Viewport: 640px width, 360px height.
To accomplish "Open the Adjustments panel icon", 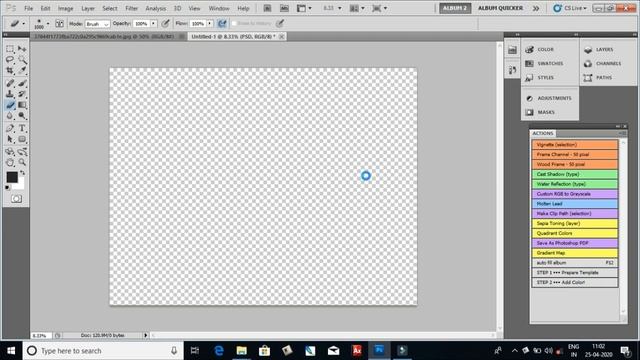I will 529,98.
